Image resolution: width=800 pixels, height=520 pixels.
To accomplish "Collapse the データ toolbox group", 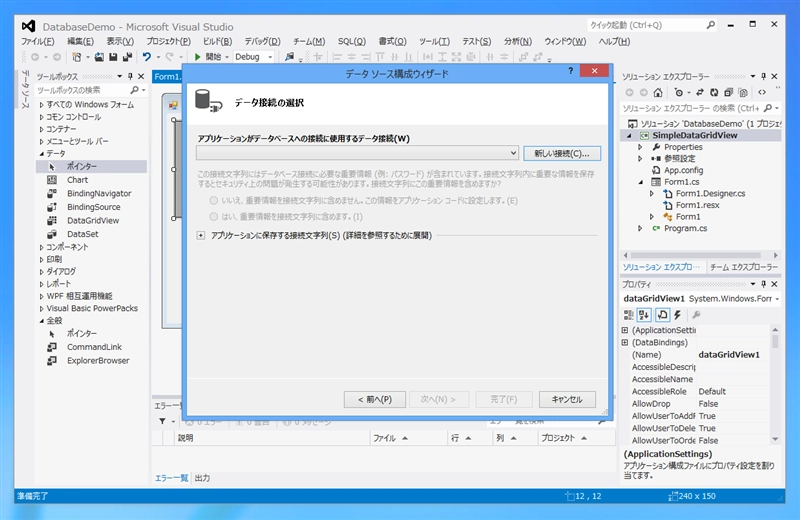I will tap(41, 154).
